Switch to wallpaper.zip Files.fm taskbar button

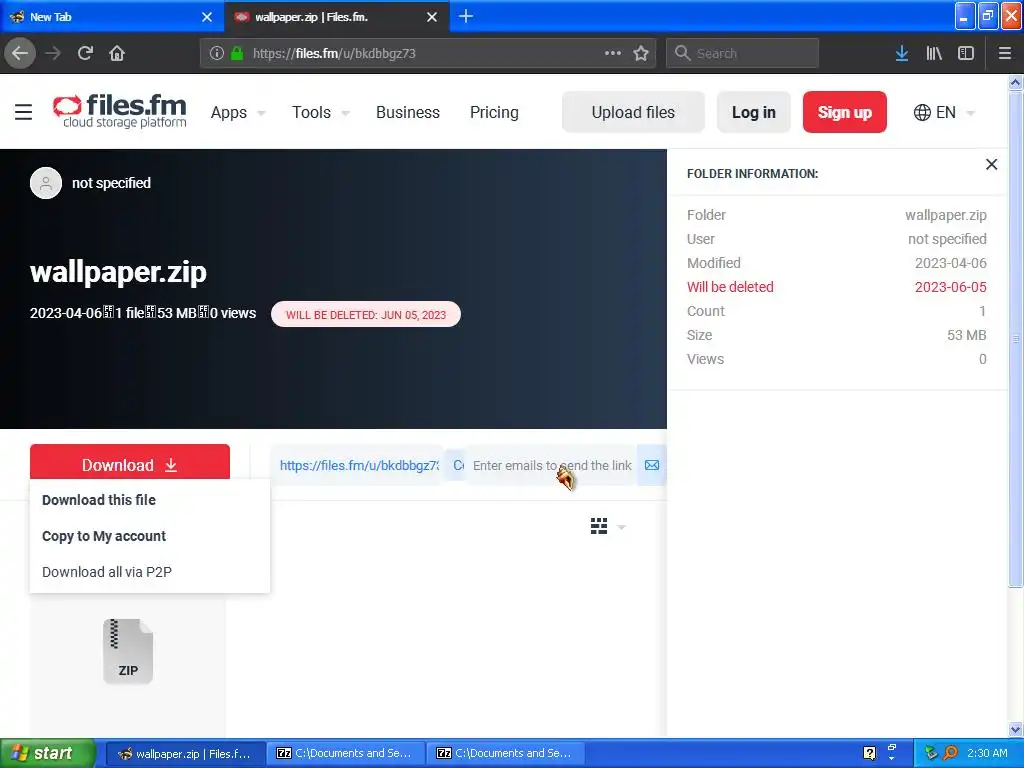pos(185,753)
